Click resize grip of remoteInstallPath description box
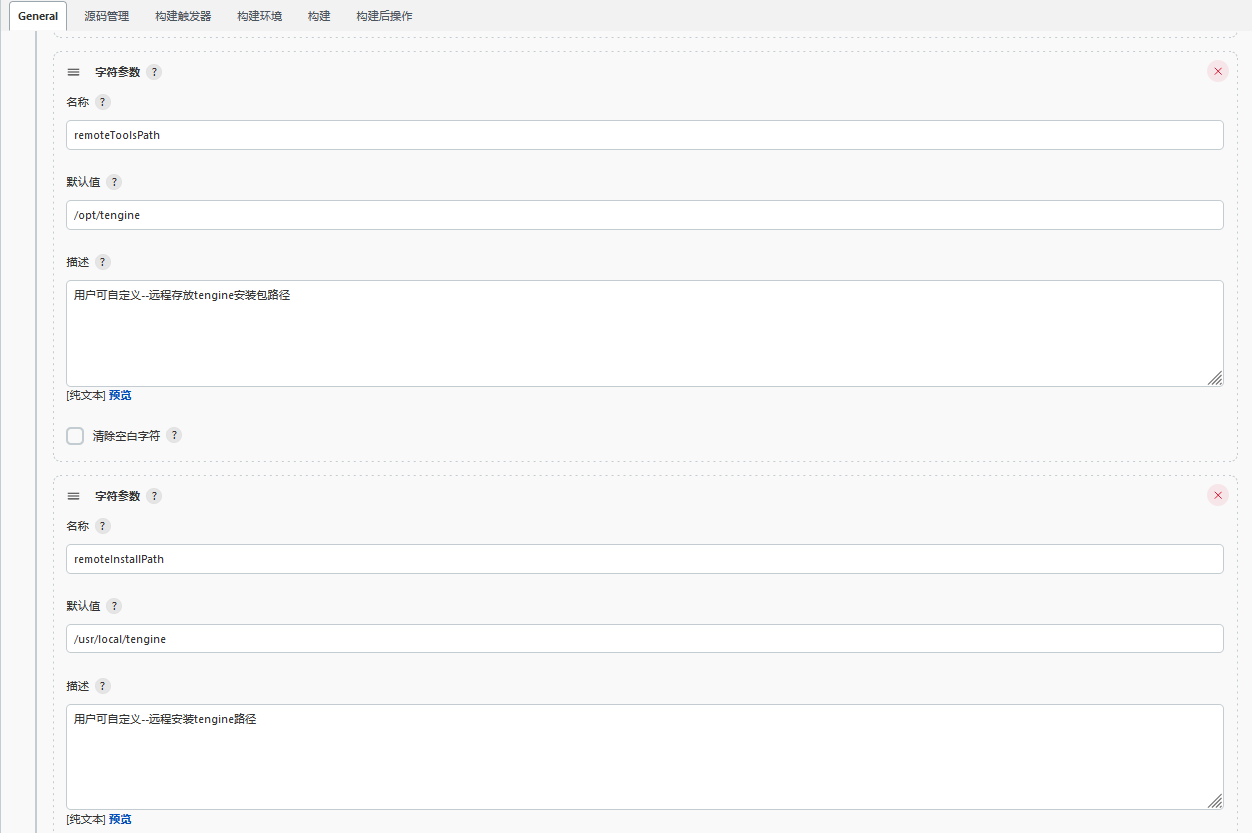Screen dimensions: 1252x833 coord(1215,801)
